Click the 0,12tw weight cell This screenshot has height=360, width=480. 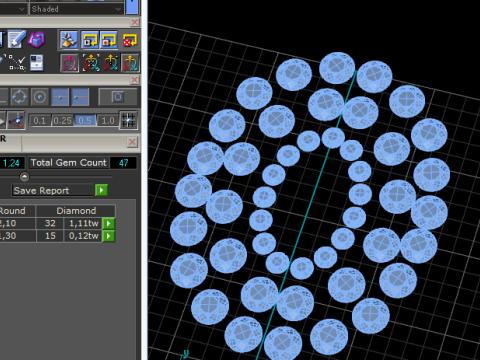[83, 236]
